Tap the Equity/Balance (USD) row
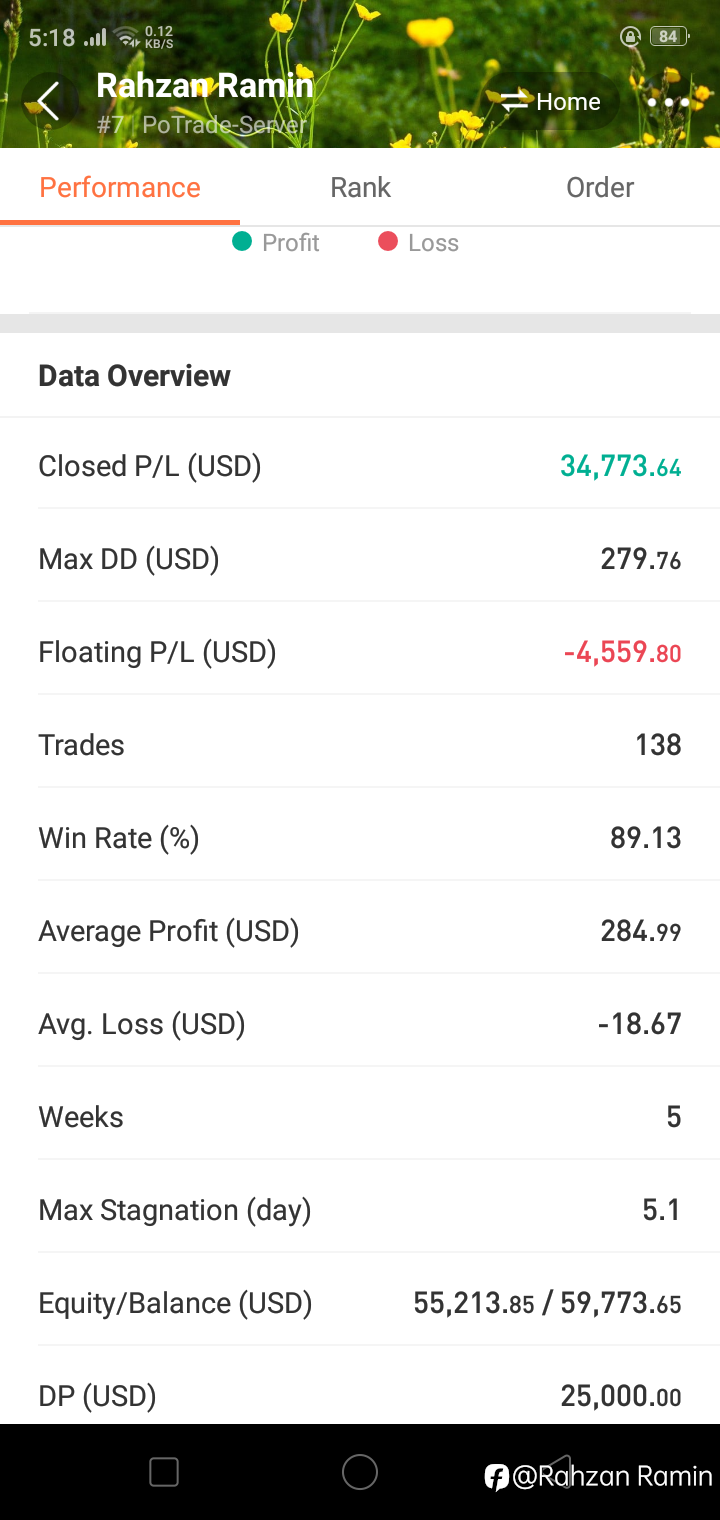This screenshot has height=1520, width=720. pyautogui.click(x=360, y=1303)
